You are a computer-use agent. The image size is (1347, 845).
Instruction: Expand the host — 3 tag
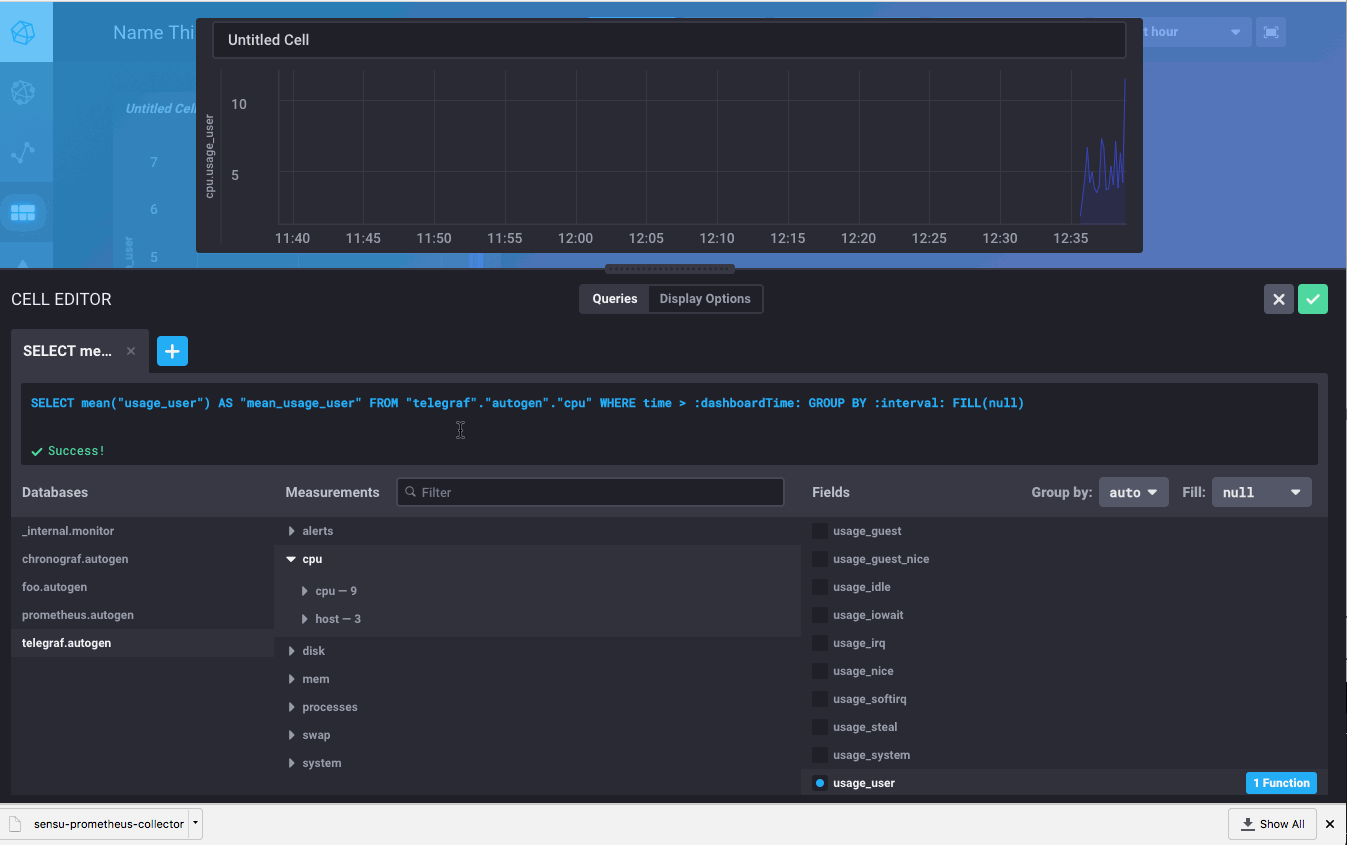(x=305, y=619)
